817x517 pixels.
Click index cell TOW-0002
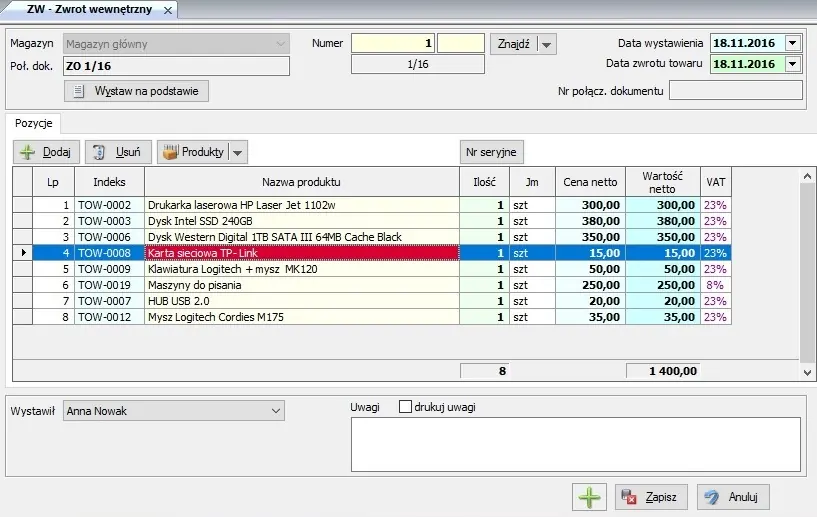click(109, 205)
